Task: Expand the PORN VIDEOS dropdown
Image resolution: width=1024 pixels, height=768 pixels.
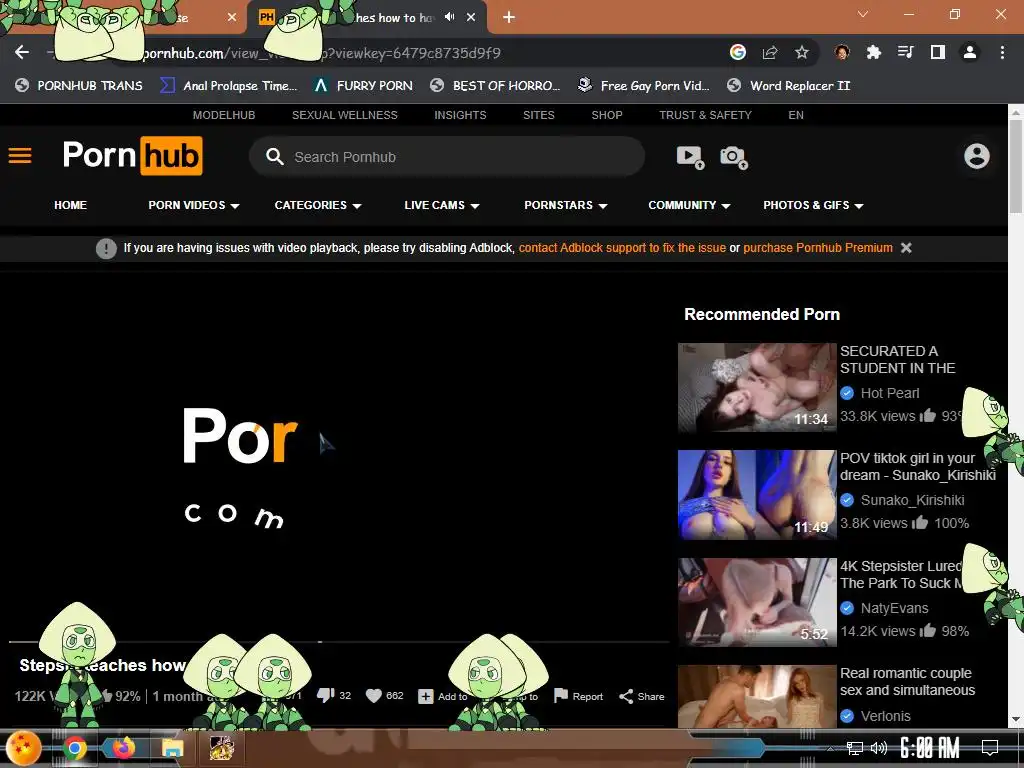Action: tap(193, 205)
